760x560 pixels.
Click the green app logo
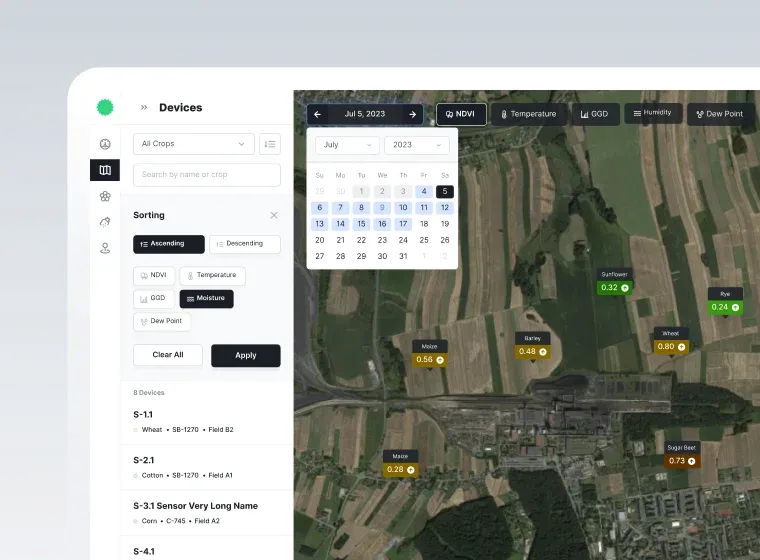(x=105, y=107)
